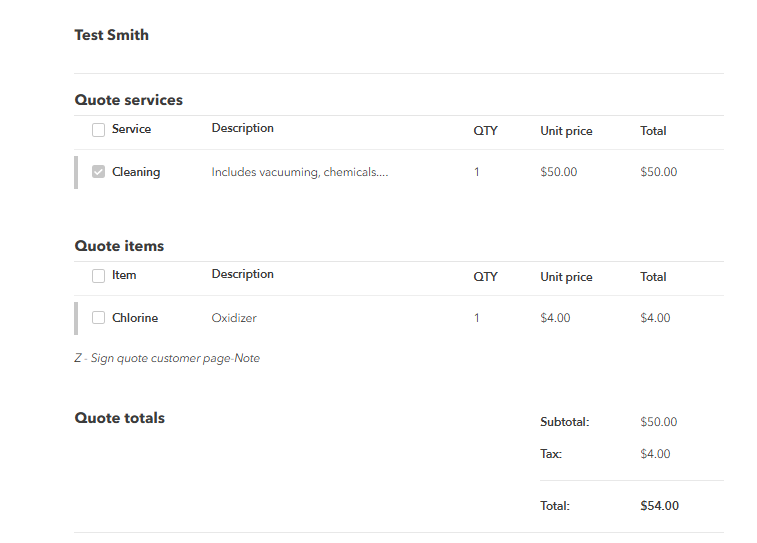Click the Subtotal amount $50.00
Screen dimensions: 757x543
click(x=658, y=422)
